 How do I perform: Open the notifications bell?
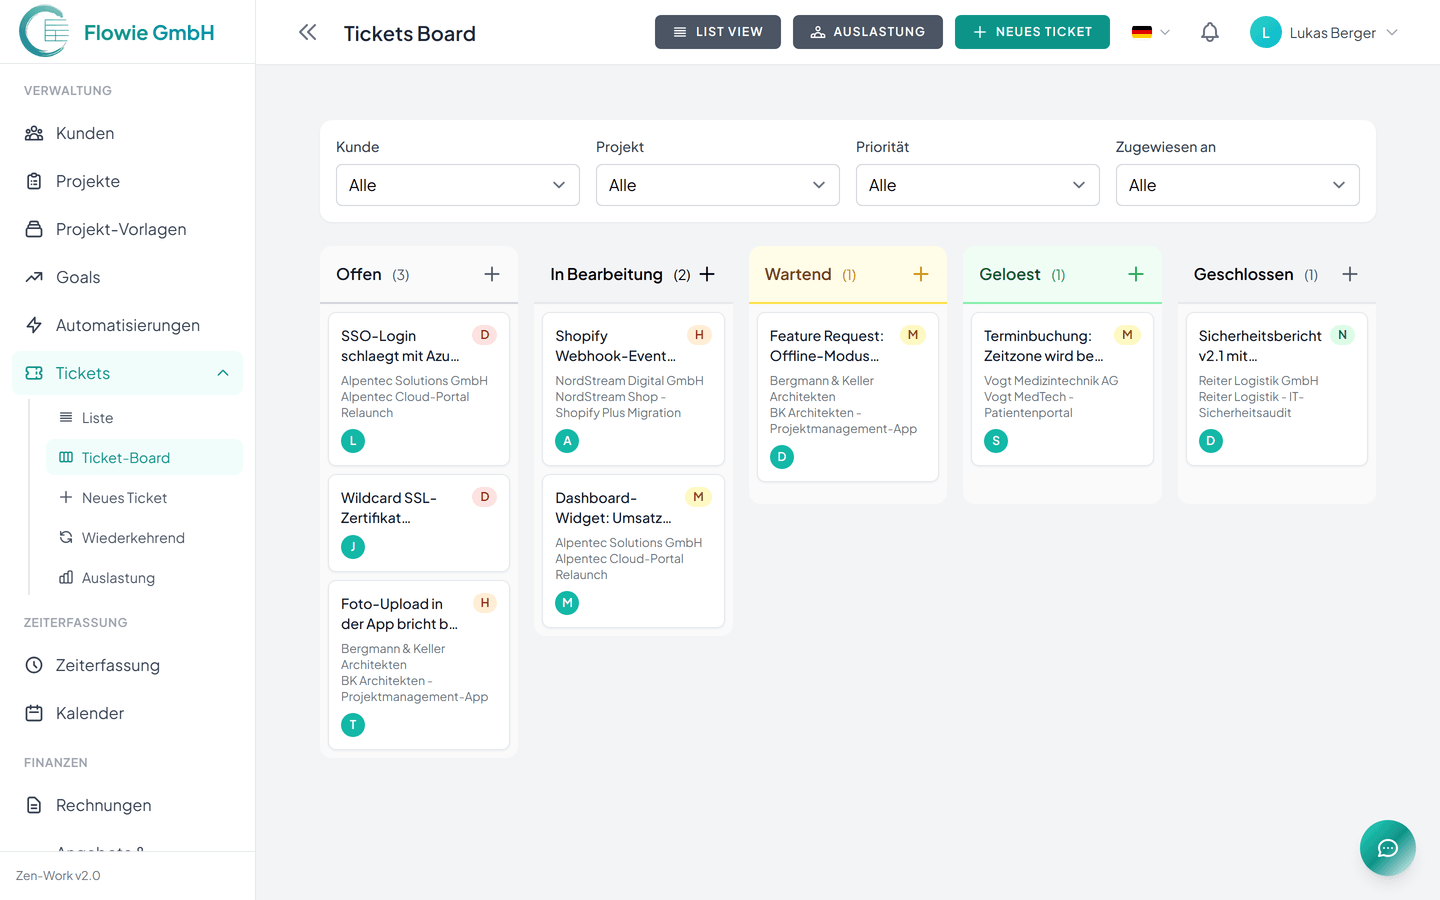click(1209, 32)
